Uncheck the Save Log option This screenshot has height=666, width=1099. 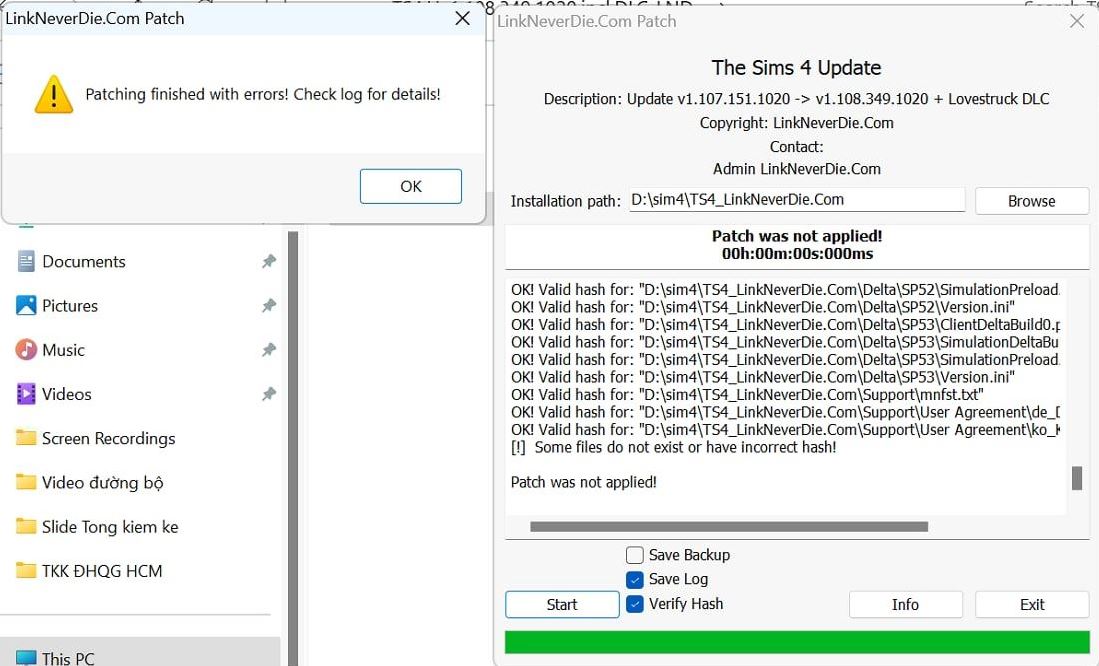click(x=633, y=579)
